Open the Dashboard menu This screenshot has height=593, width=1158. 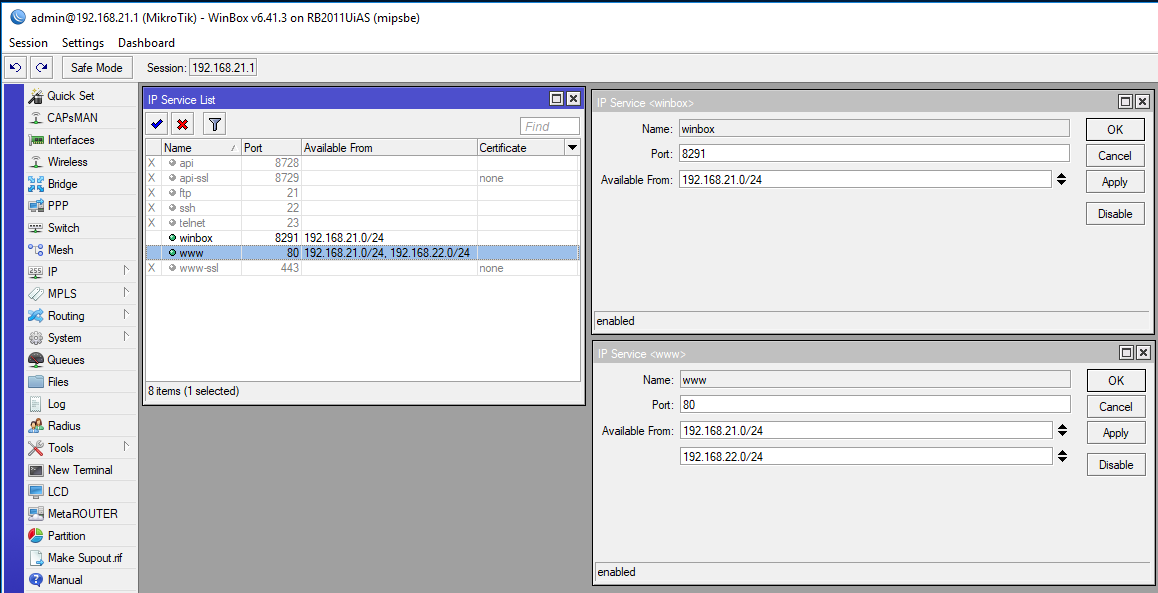[146, 43]
